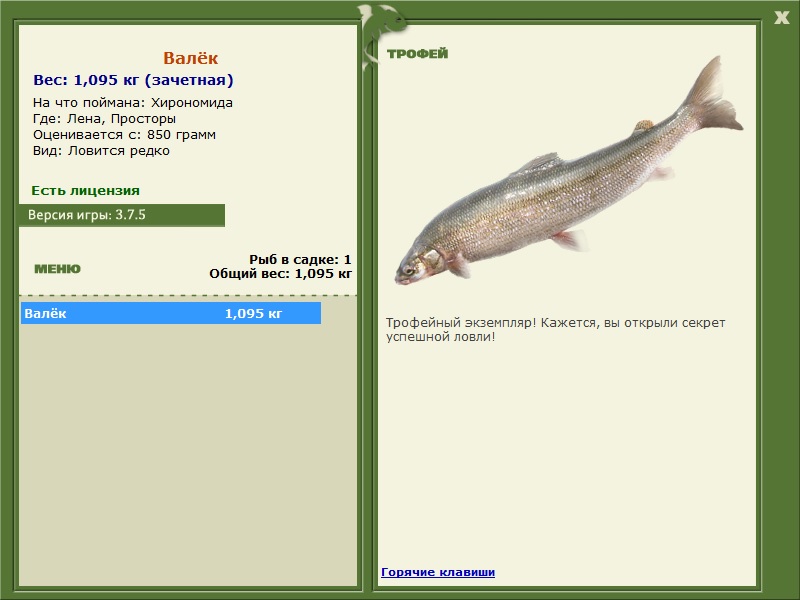Click the Вес: 1,095 кг (зачетная) text
This screenshot has height=600, width=800.
133,80
